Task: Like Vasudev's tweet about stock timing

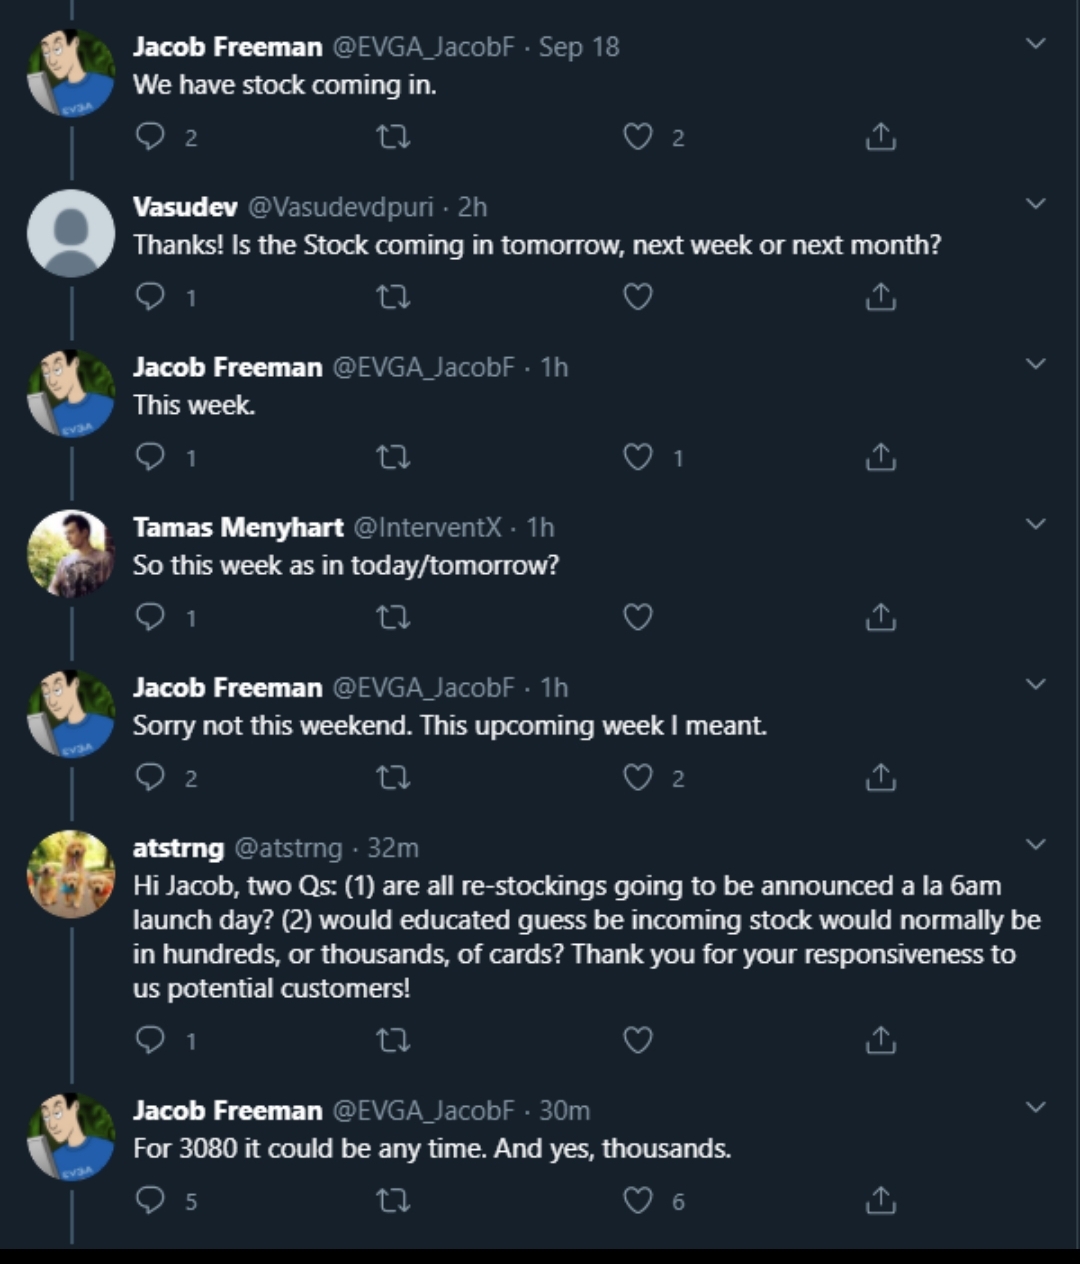Action: tap(638, 297)
